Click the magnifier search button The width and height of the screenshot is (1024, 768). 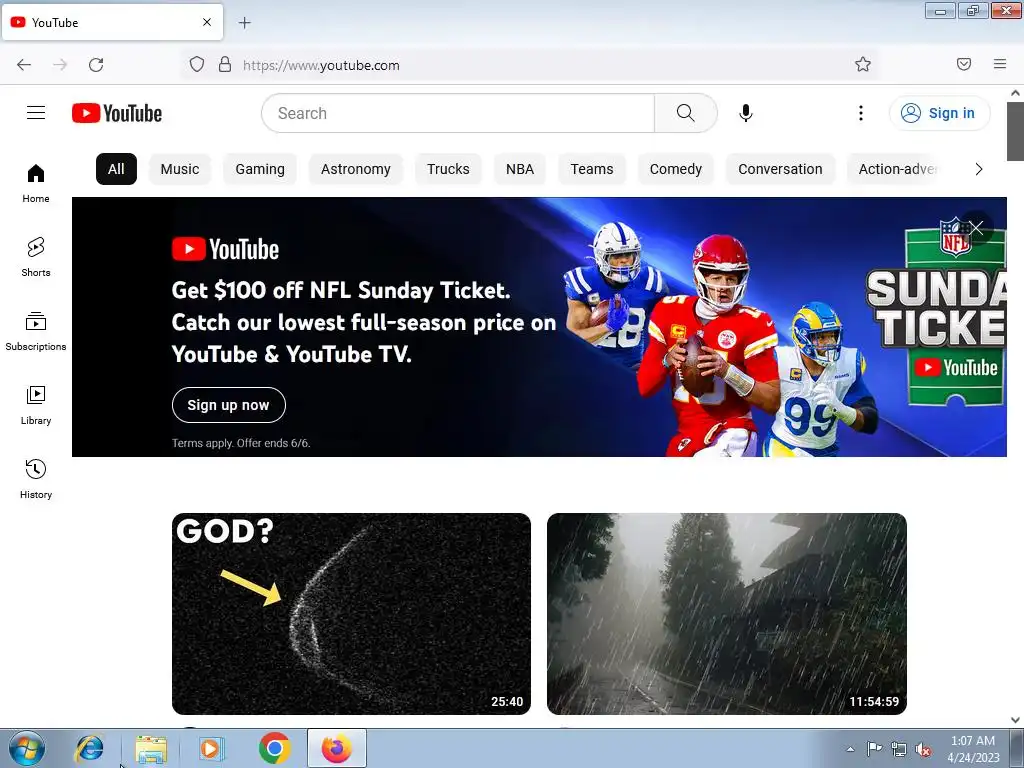coord(686,113)
